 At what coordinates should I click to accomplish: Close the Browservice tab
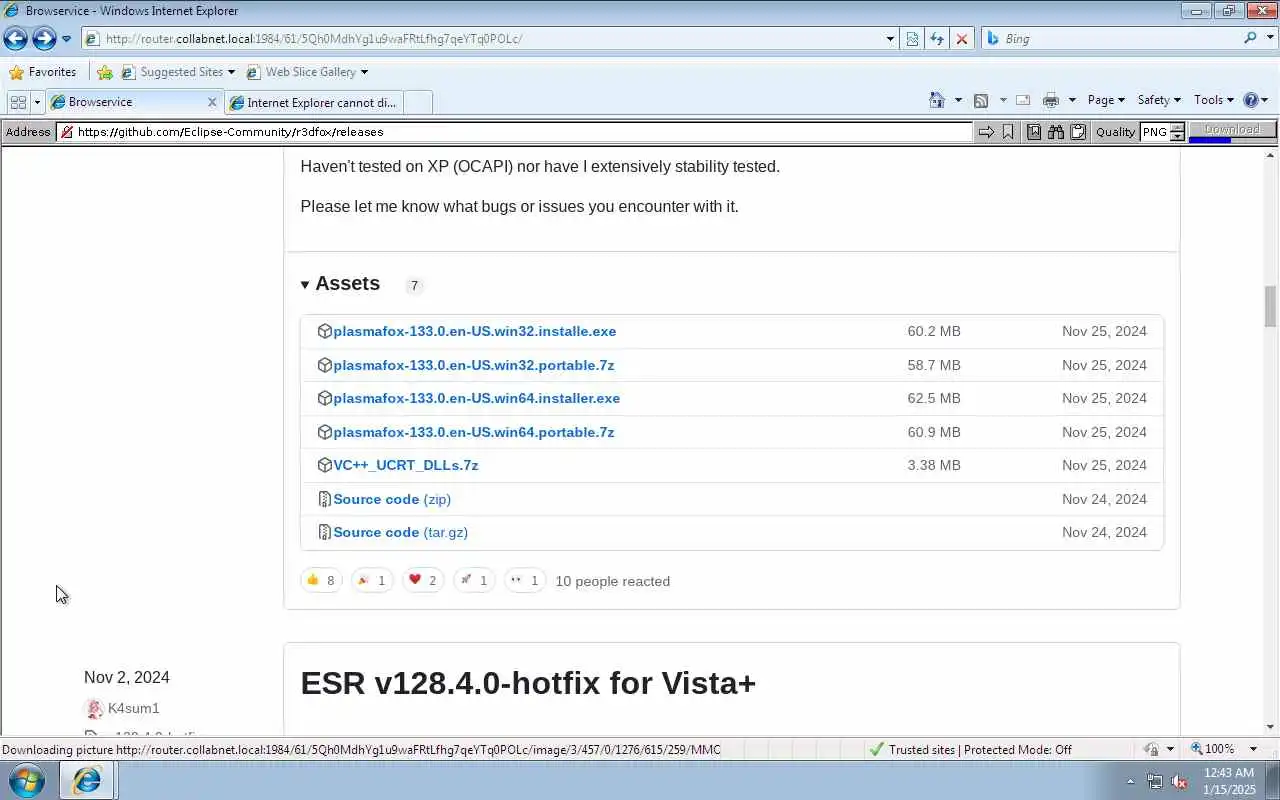coord(212,102)
